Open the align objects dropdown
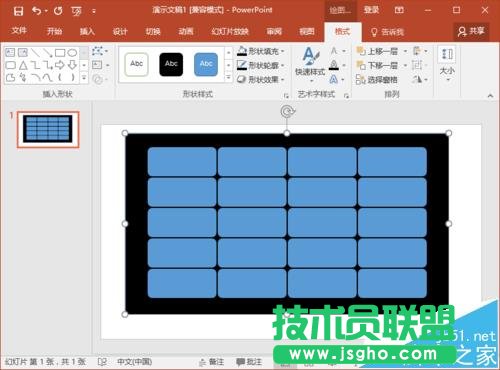500x370 pixels. click(x=420, y=51)
